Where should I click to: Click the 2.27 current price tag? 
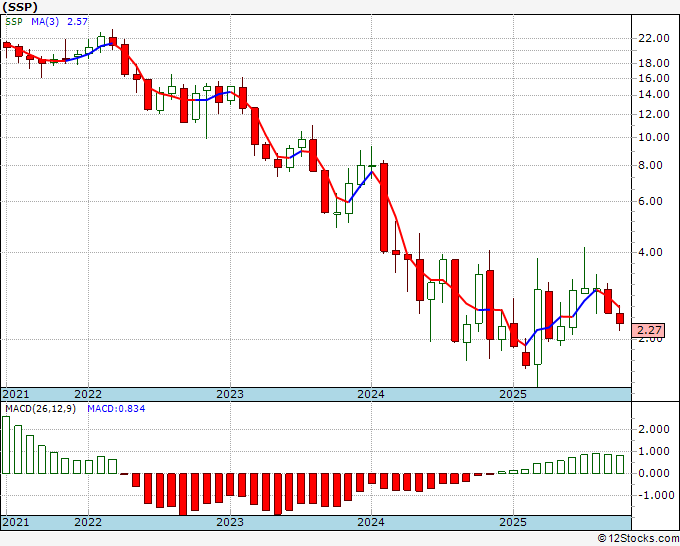(x=648, y=330)
